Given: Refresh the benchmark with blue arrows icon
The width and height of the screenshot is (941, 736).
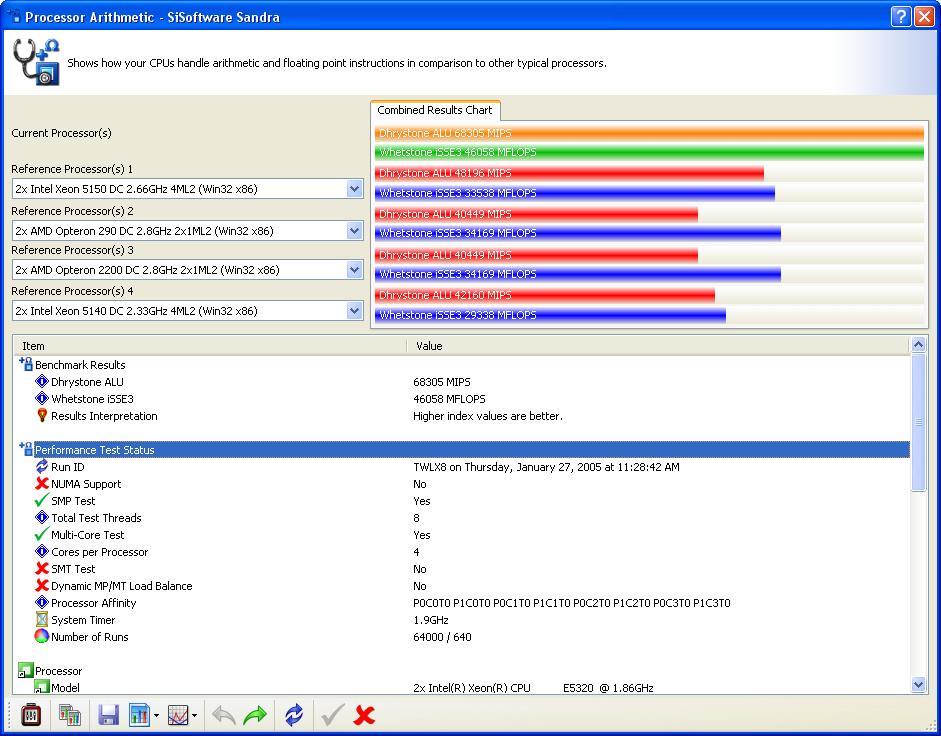Looking at the screenshot, I should tap(294, 715).
